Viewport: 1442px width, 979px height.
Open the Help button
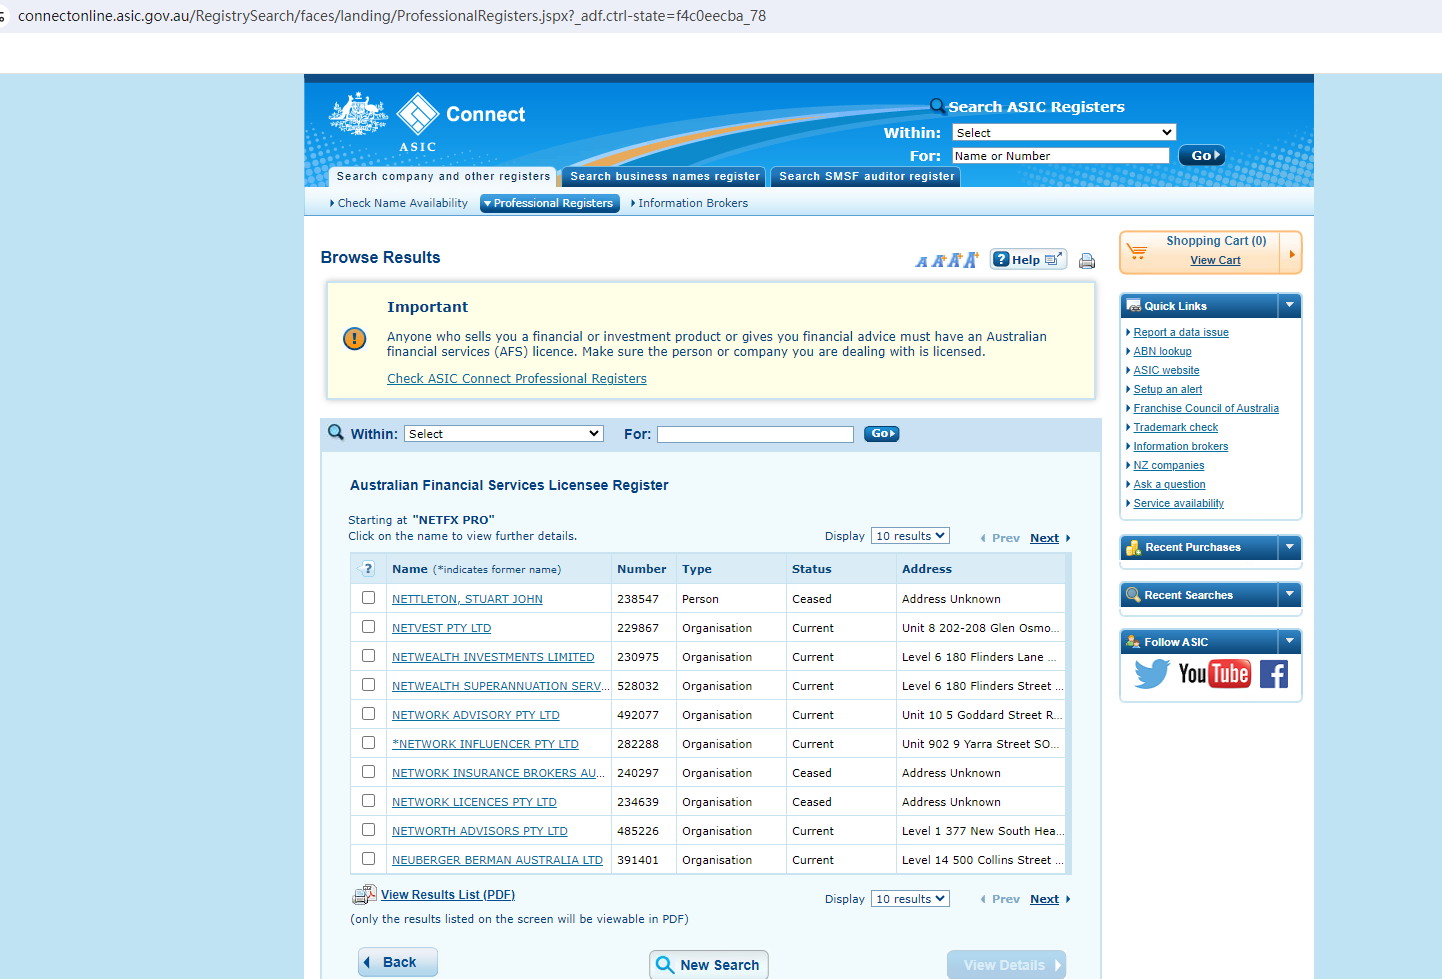(1028, 260)
